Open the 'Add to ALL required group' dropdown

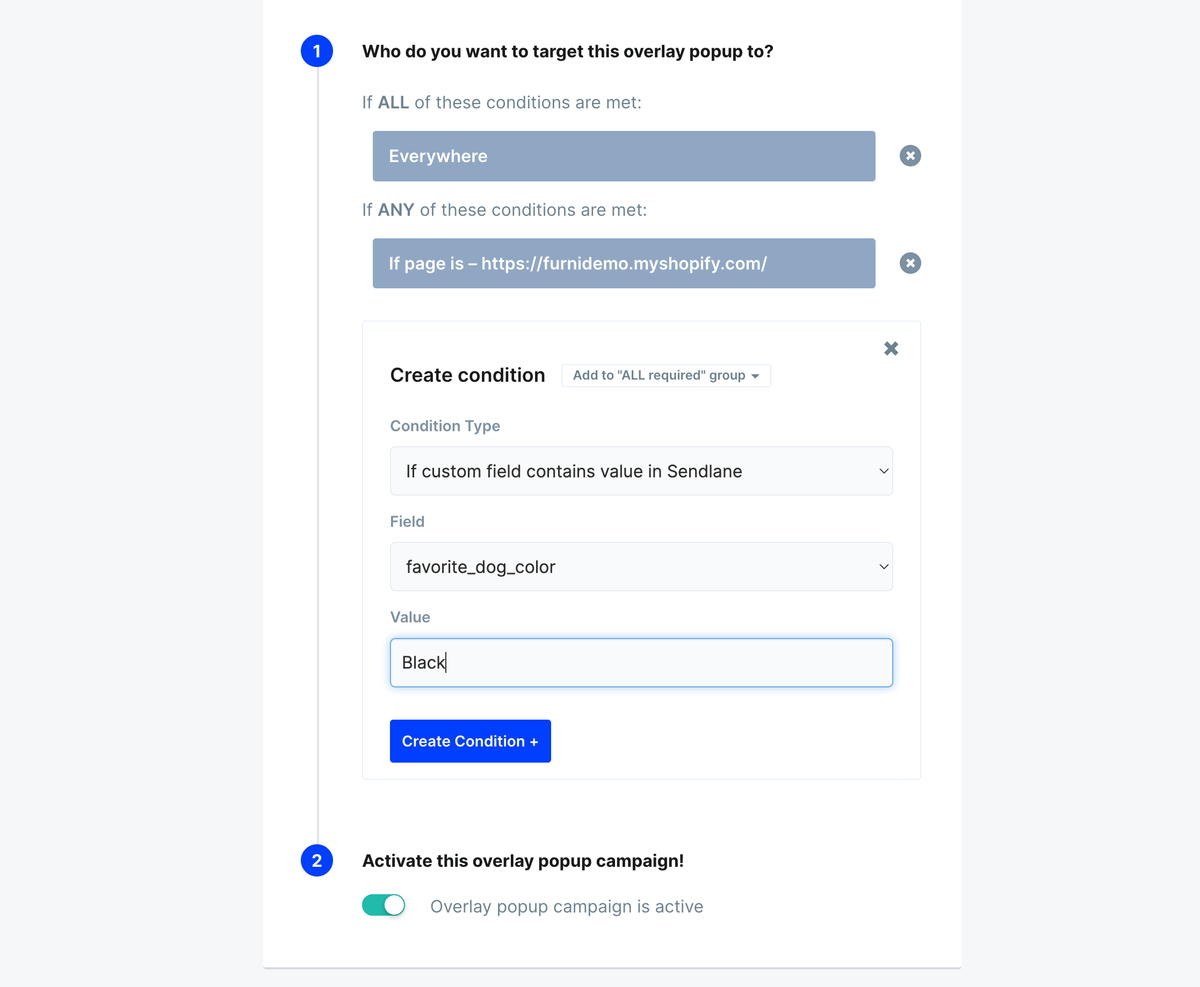click(666, 375)
